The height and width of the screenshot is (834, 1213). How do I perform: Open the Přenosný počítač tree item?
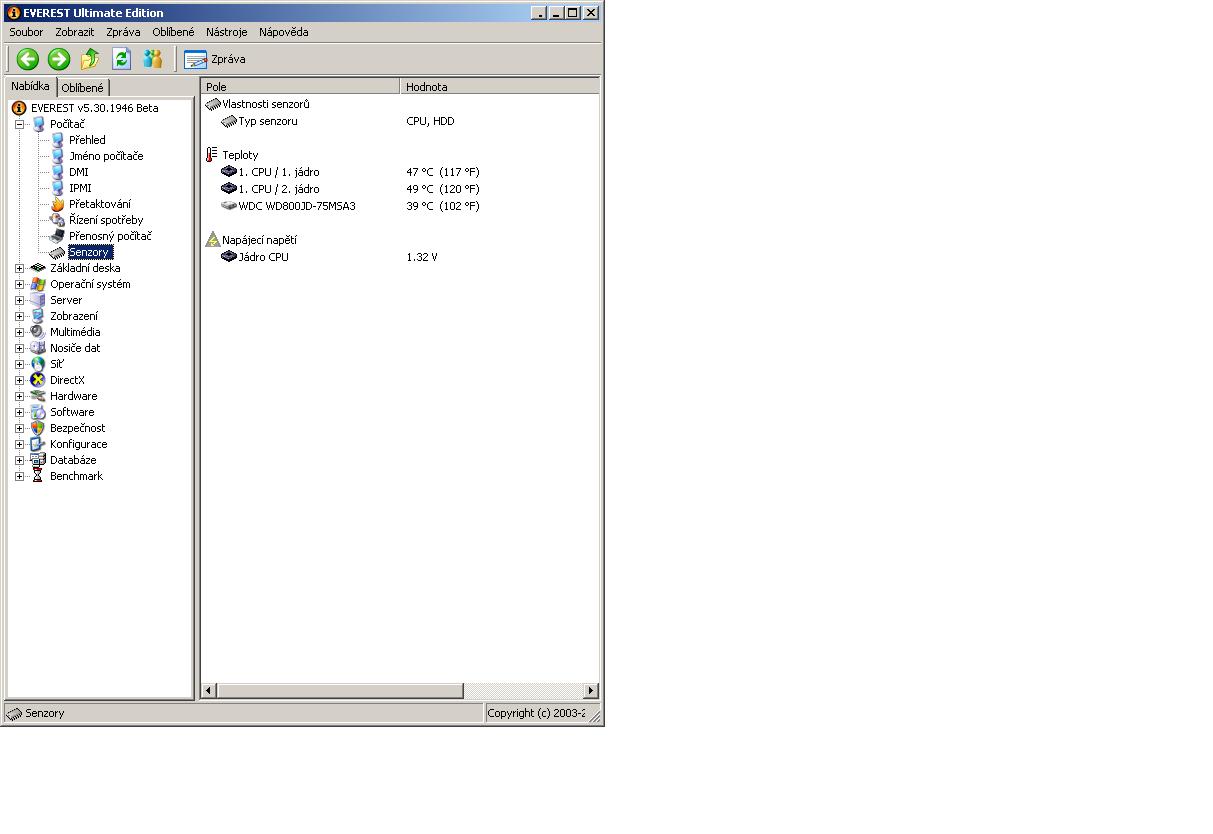click(x=110, y=236)
